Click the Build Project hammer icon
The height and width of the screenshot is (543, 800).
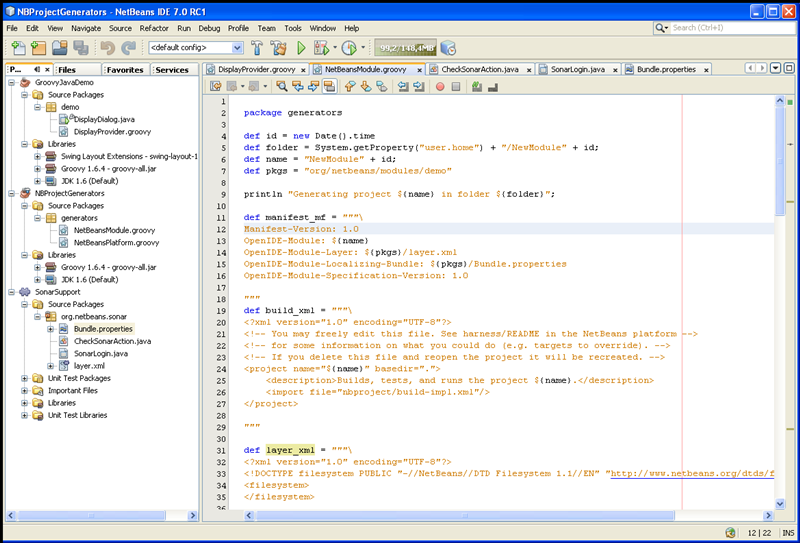(256, 47)
